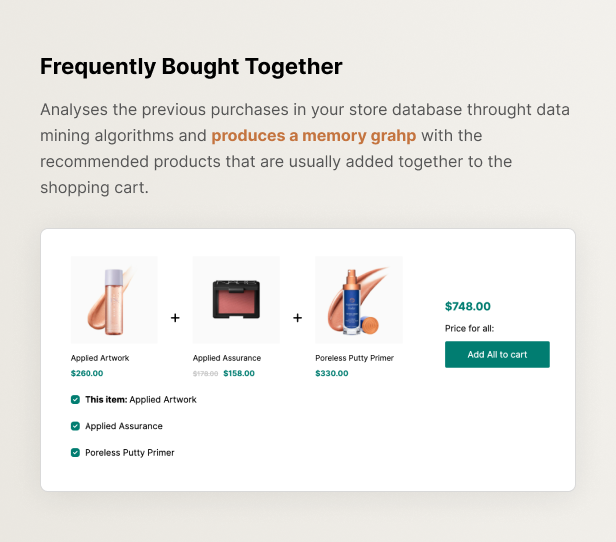The image size is (616, 542).
Task: Uncheck the This item: Applied Artwork checkbox
Action: (x=75, y=399)
